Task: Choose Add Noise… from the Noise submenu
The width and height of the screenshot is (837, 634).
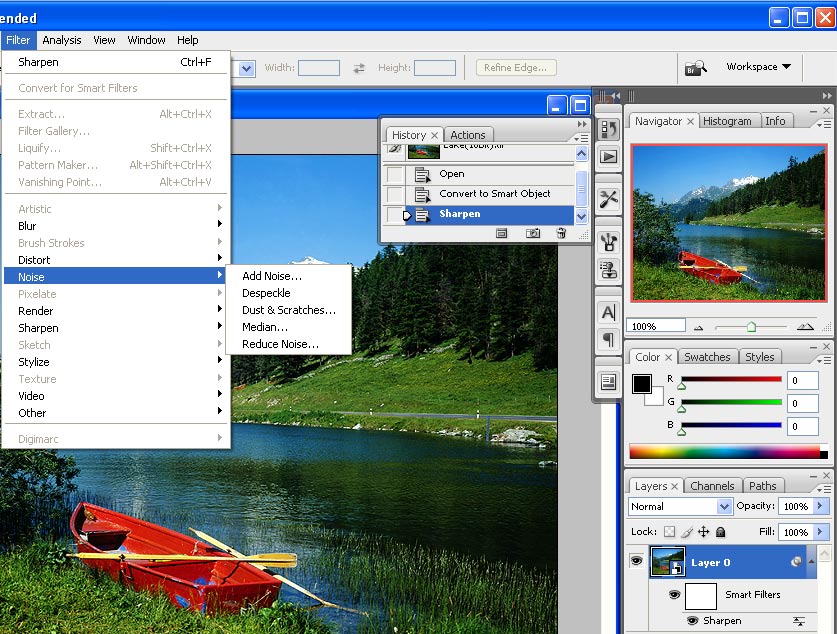Action: [288, 276]
